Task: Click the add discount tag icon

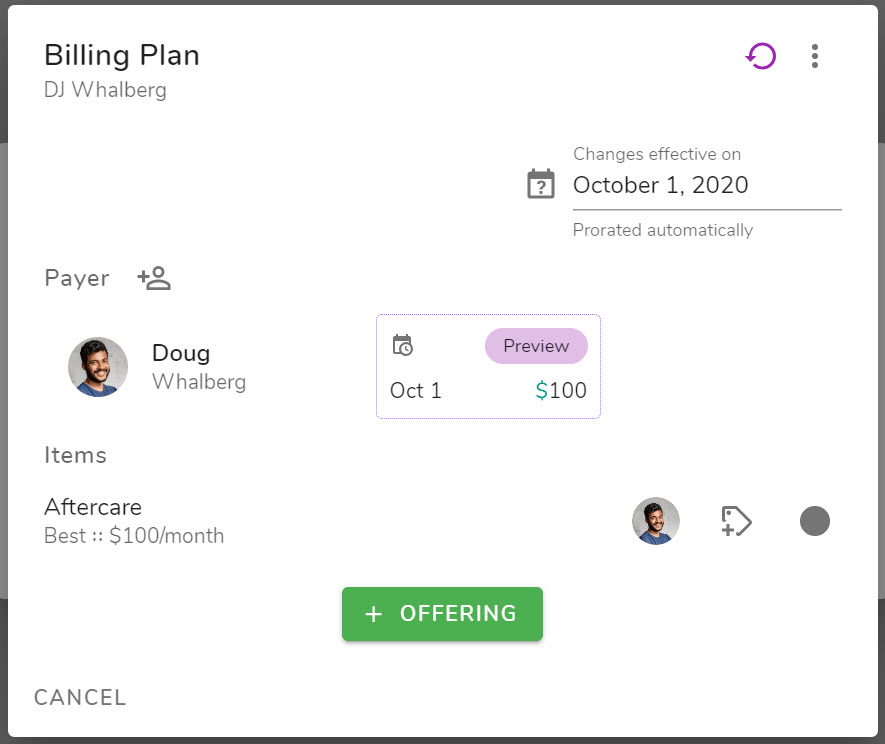Action: tap(736, 521)
